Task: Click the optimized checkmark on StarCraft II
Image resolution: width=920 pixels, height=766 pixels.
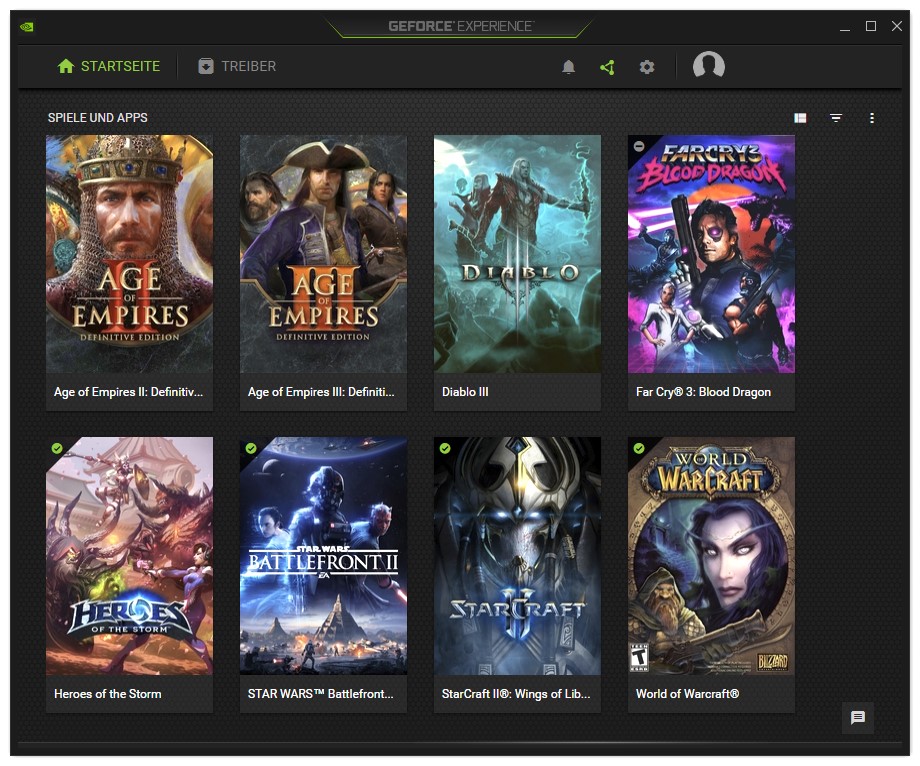Action: tap(445, 448)
